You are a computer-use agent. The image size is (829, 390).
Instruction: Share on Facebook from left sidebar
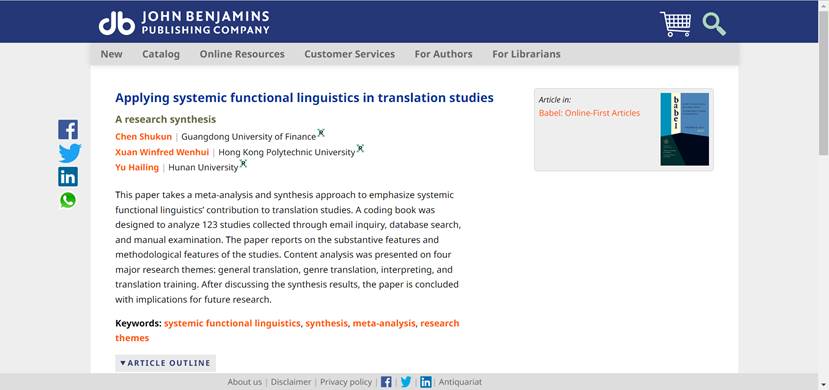[68, 129]
